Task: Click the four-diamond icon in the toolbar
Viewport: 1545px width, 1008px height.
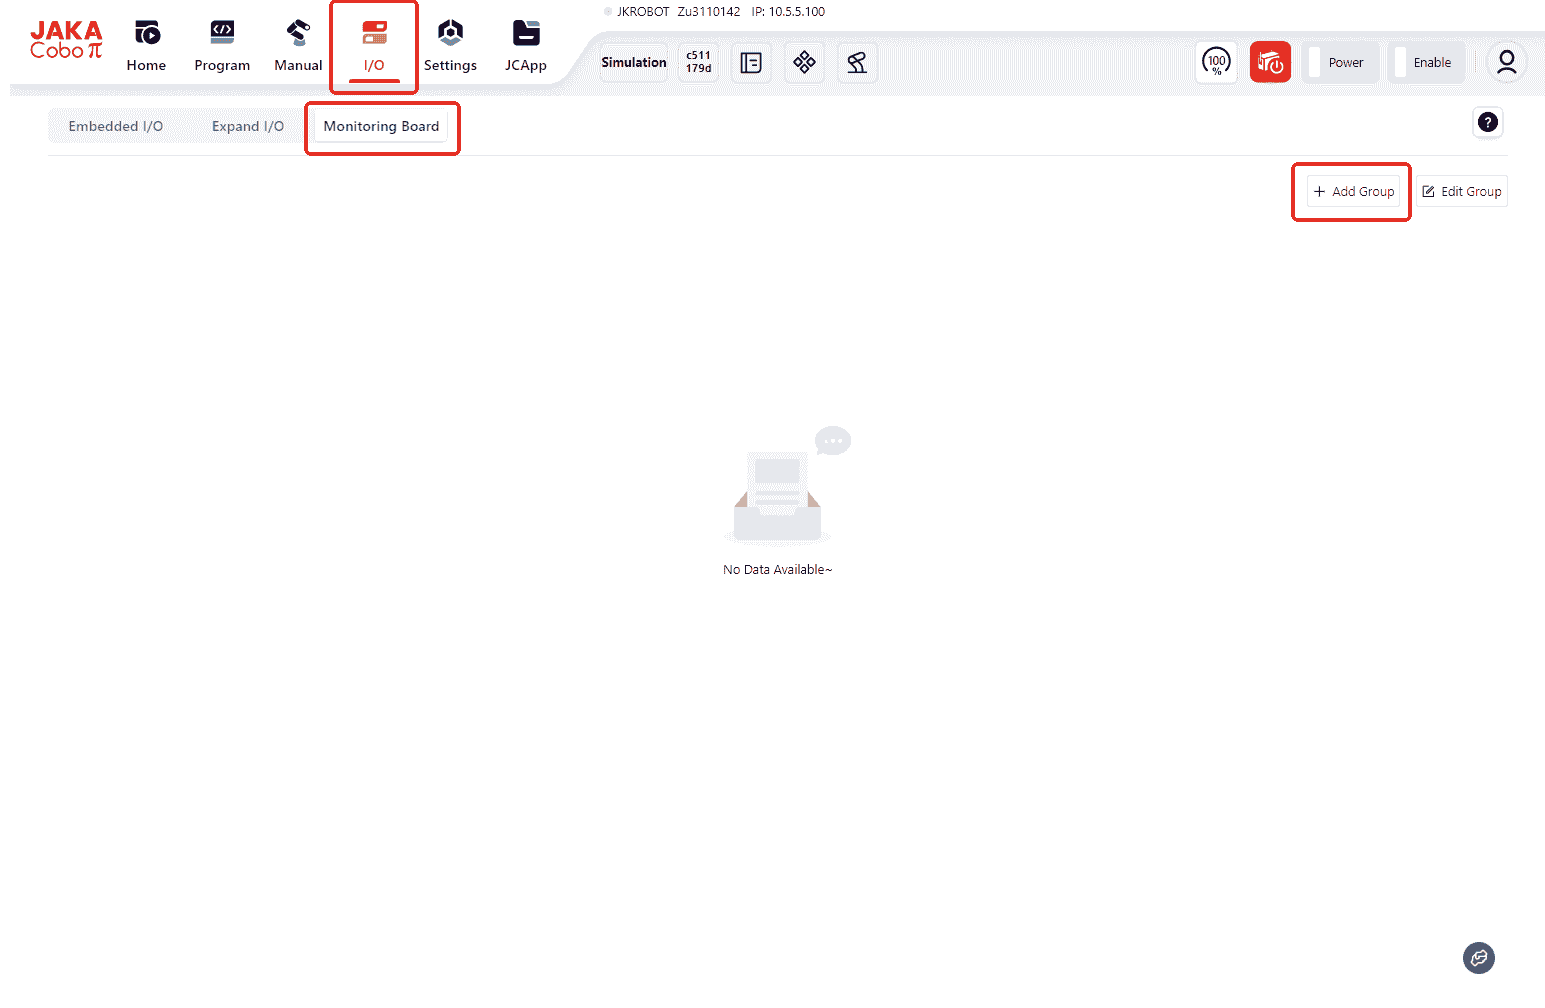Action: click(804, 63)
